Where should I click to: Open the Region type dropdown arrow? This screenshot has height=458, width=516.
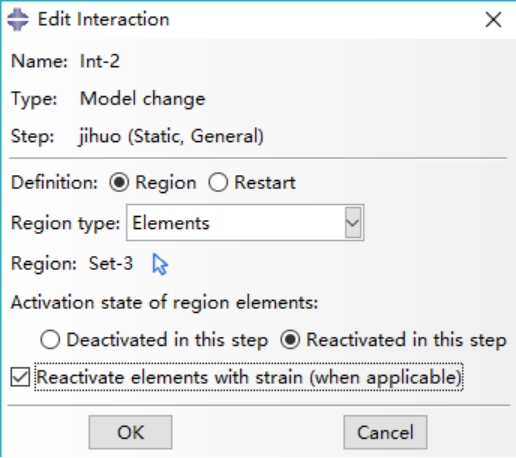[353, 223]
